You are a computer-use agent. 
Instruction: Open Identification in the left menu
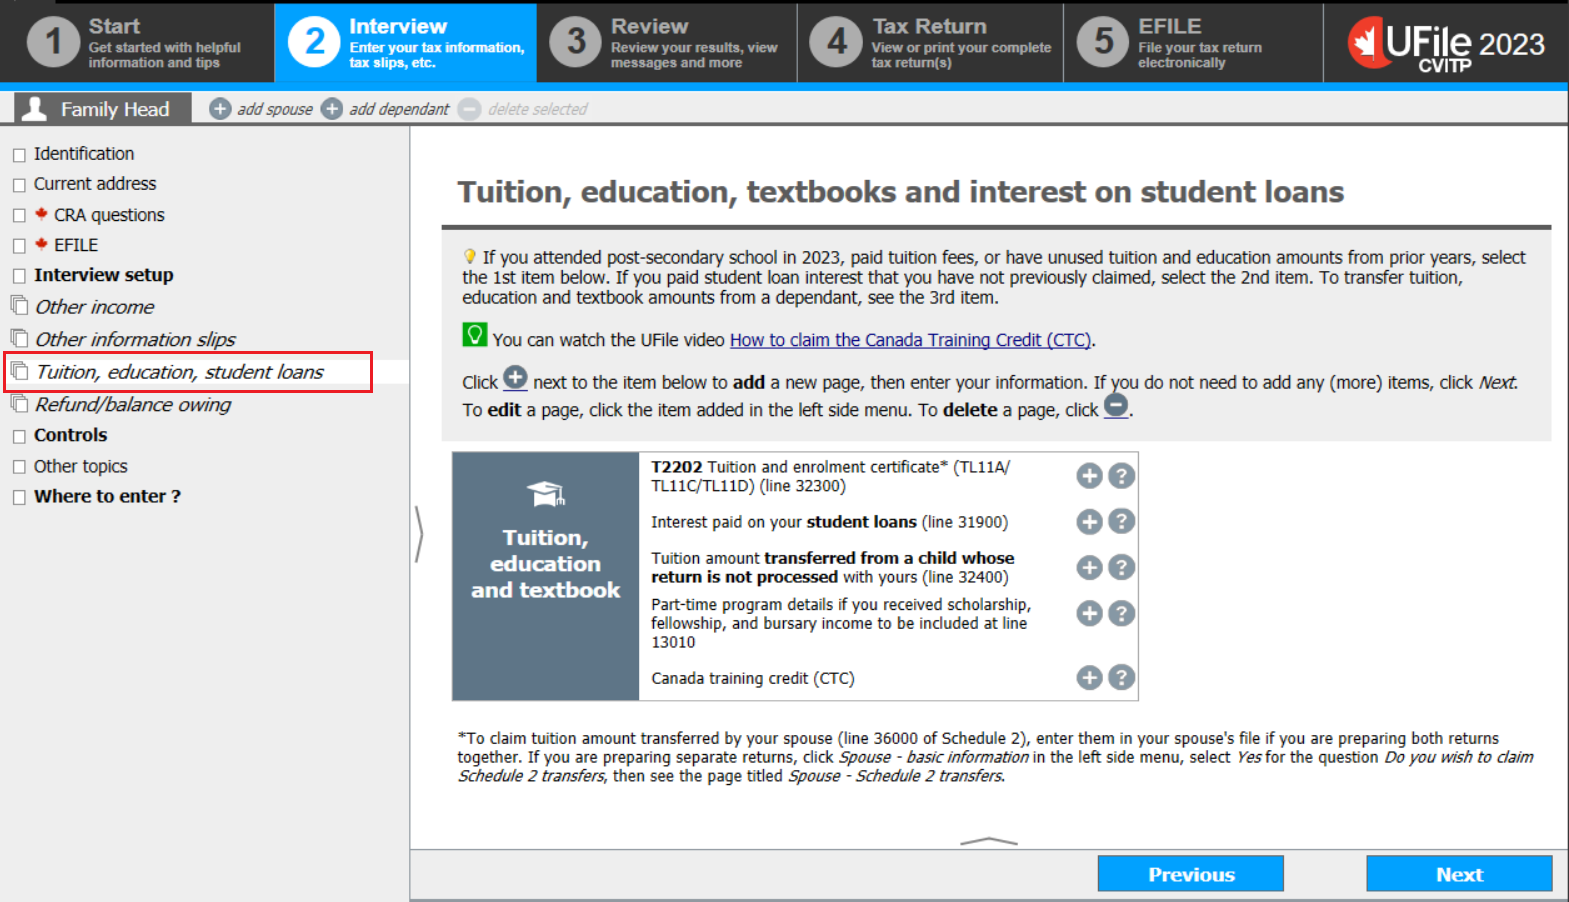coord(84,154)
